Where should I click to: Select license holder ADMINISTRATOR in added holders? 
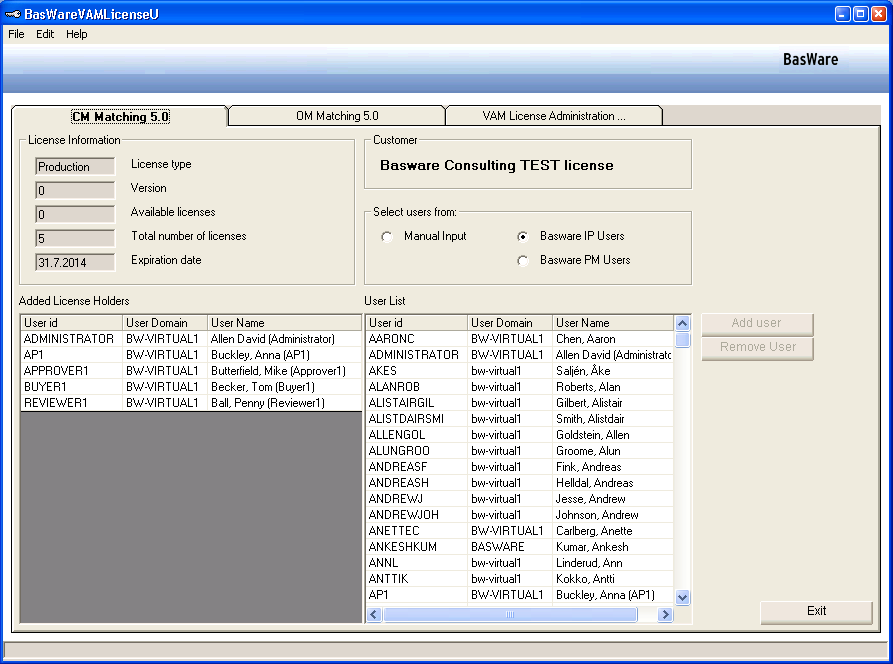pyautogui.click(x=191, y=339)
